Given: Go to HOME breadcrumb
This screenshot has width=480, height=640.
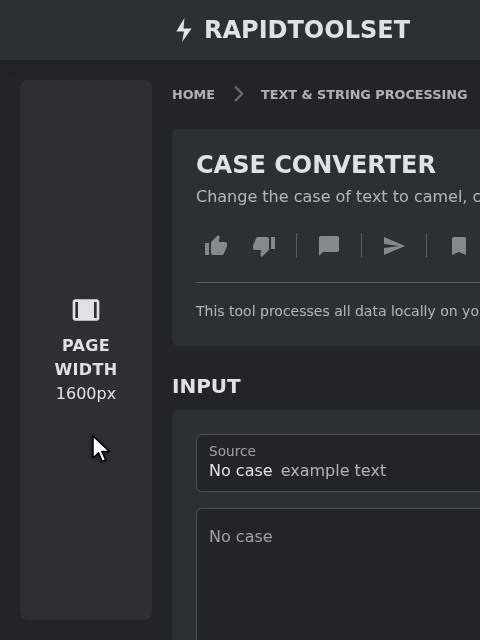Looking at the screenshot, I should 193,94.
